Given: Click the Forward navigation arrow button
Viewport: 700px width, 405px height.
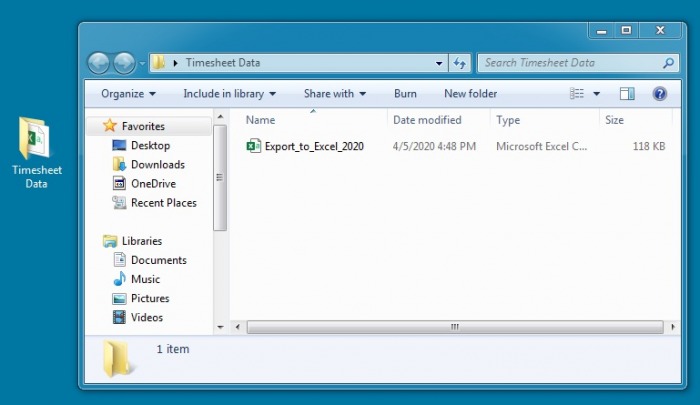Looking at the screenshot, I should (124, 63).
